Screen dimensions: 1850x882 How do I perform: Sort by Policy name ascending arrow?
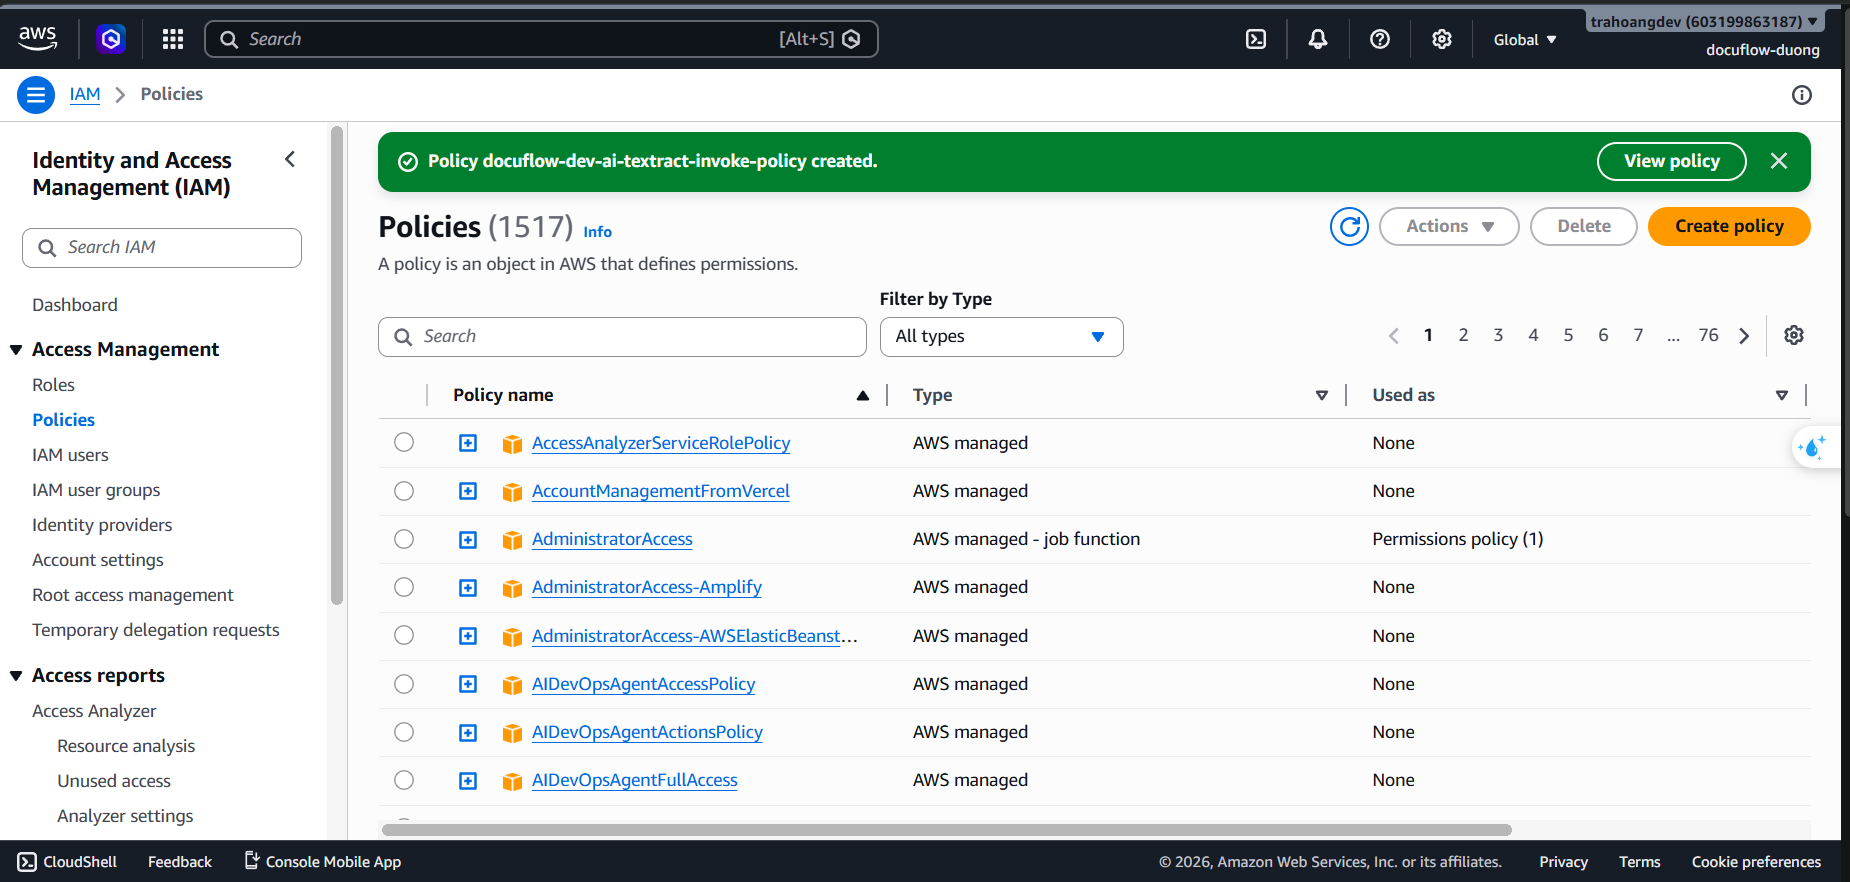point(863,396)
